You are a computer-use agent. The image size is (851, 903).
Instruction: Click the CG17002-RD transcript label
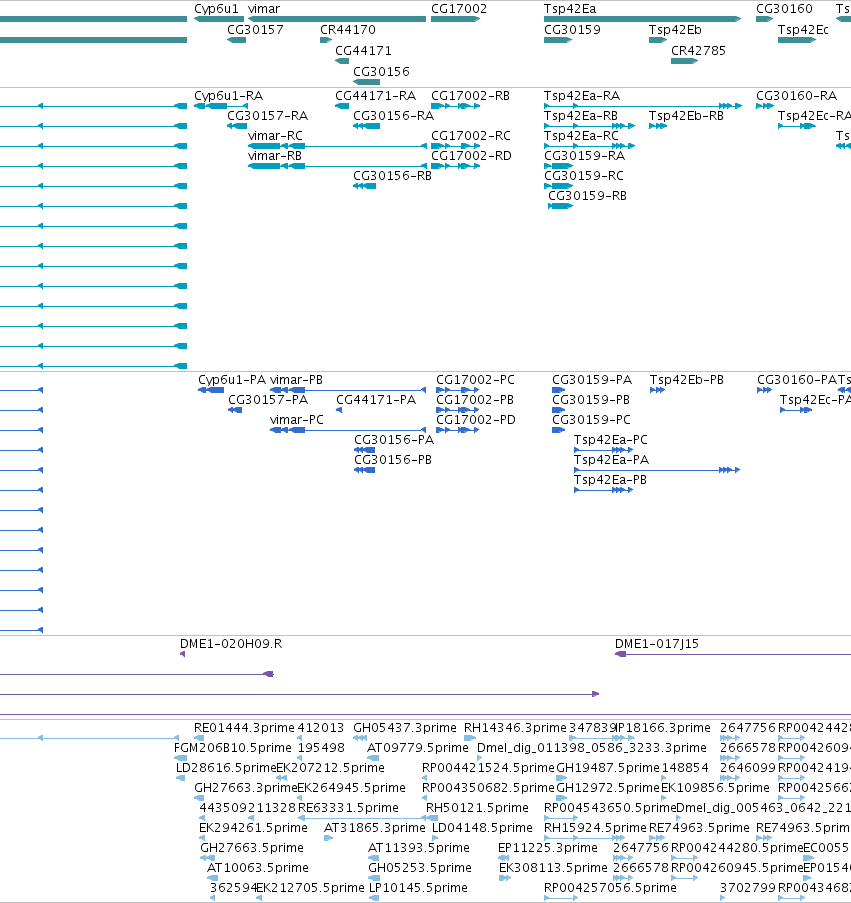[x=471, y=157]
